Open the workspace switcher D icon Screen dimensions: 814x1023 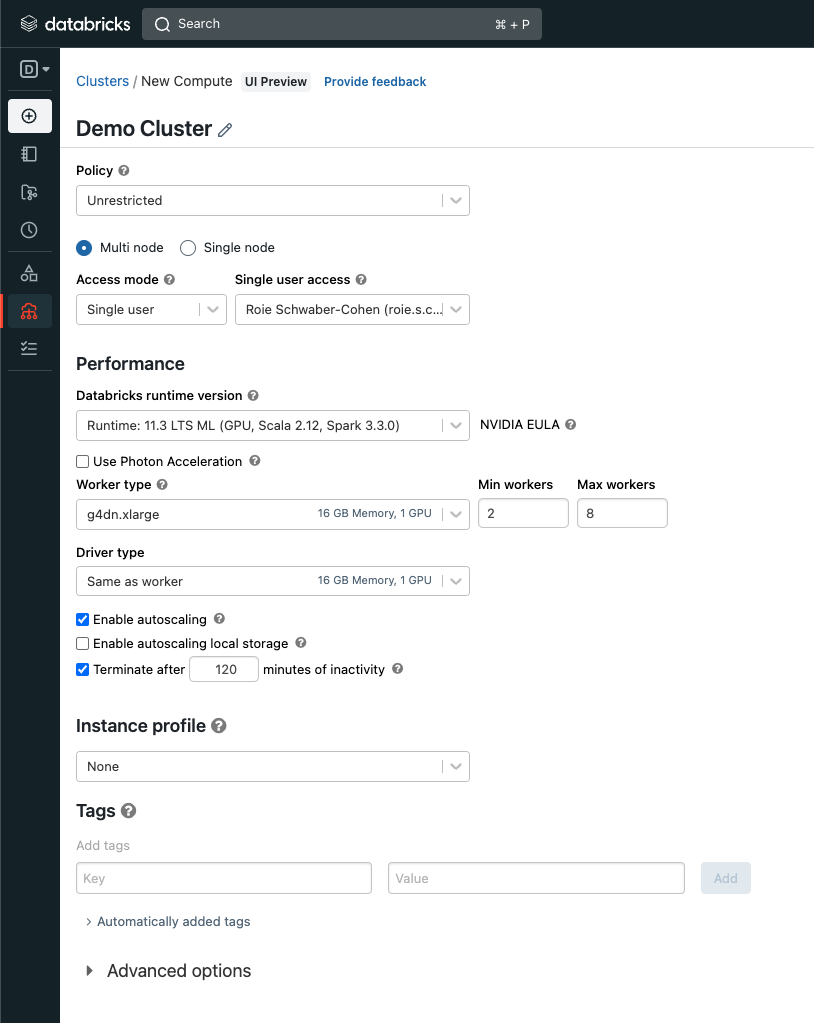(x=35, y=69)
